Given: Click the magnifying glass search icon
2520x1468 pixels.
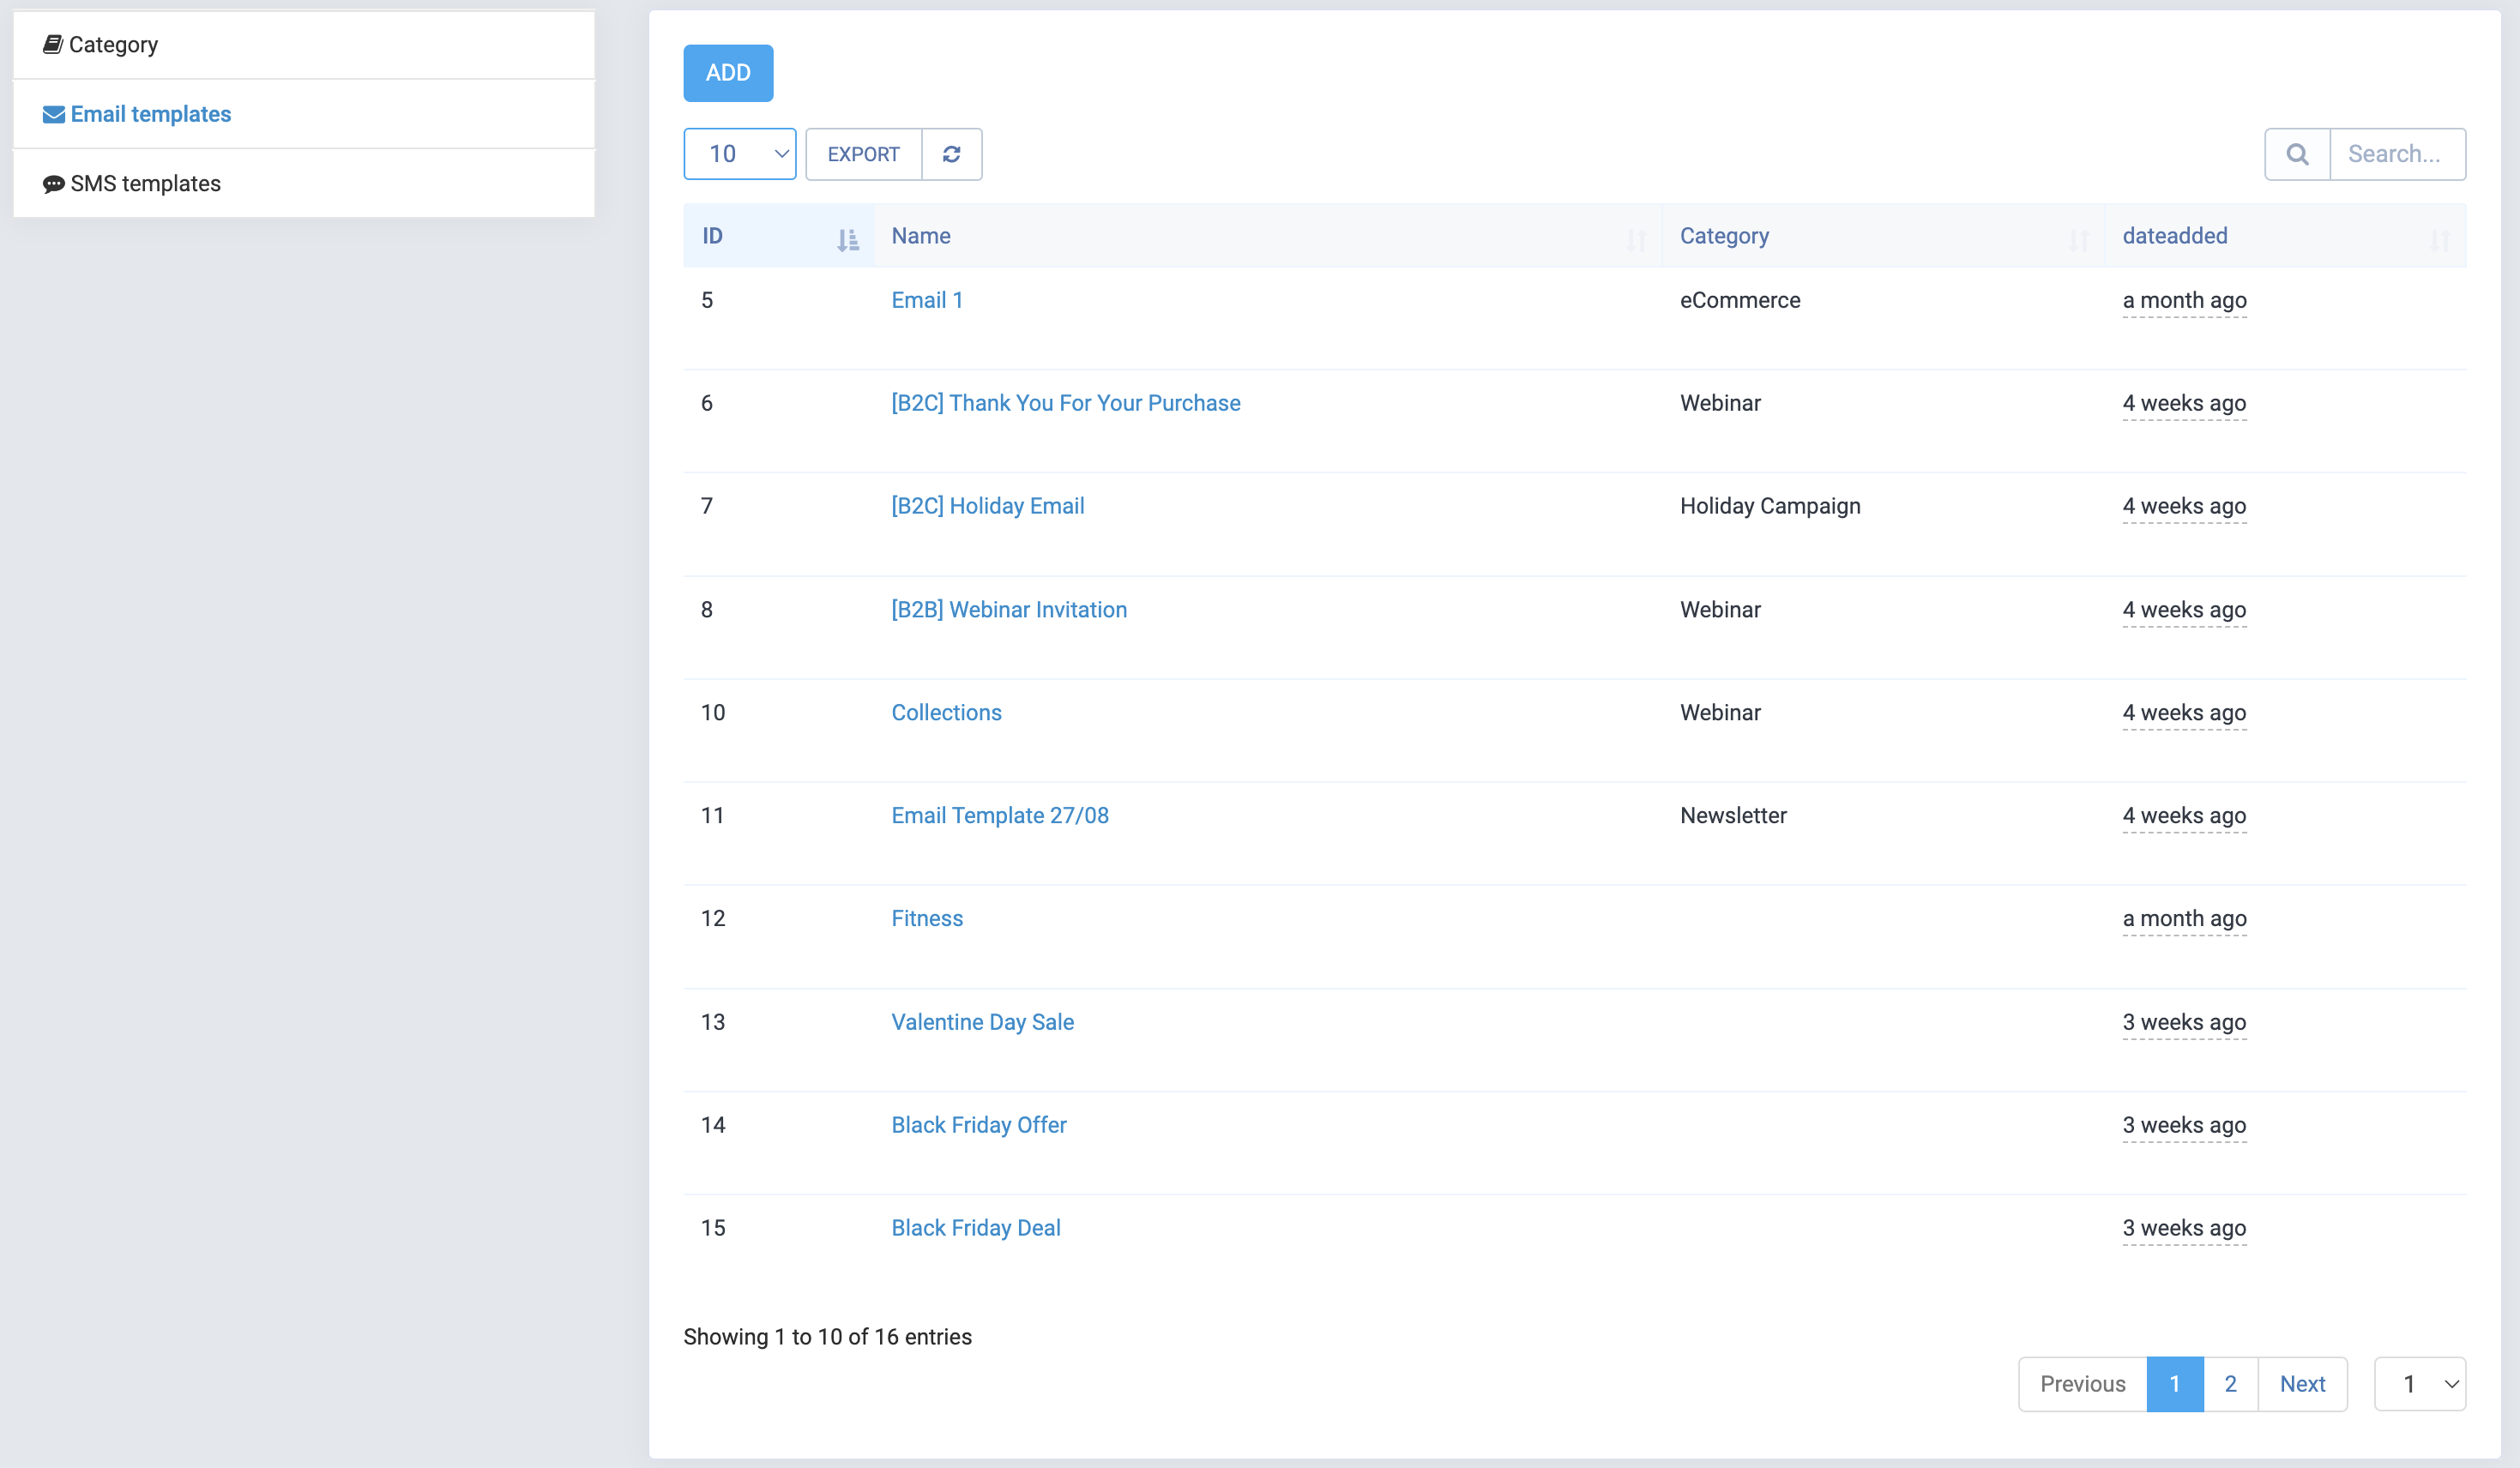Looking at the screenshot, I should point(2297,153).
